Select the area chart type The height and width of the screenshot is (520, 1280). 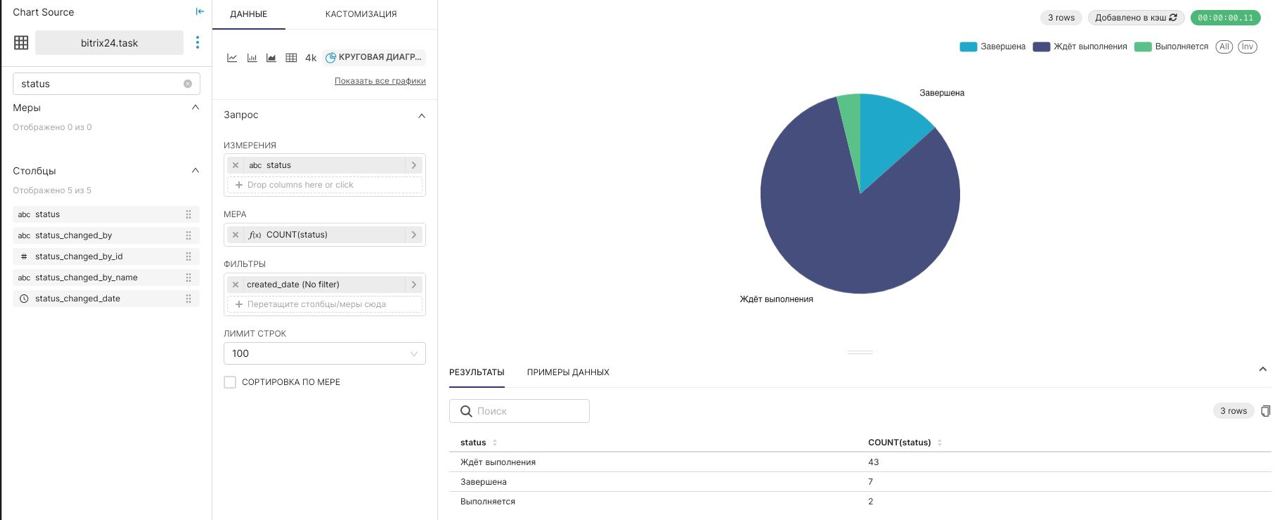[271, 58]
